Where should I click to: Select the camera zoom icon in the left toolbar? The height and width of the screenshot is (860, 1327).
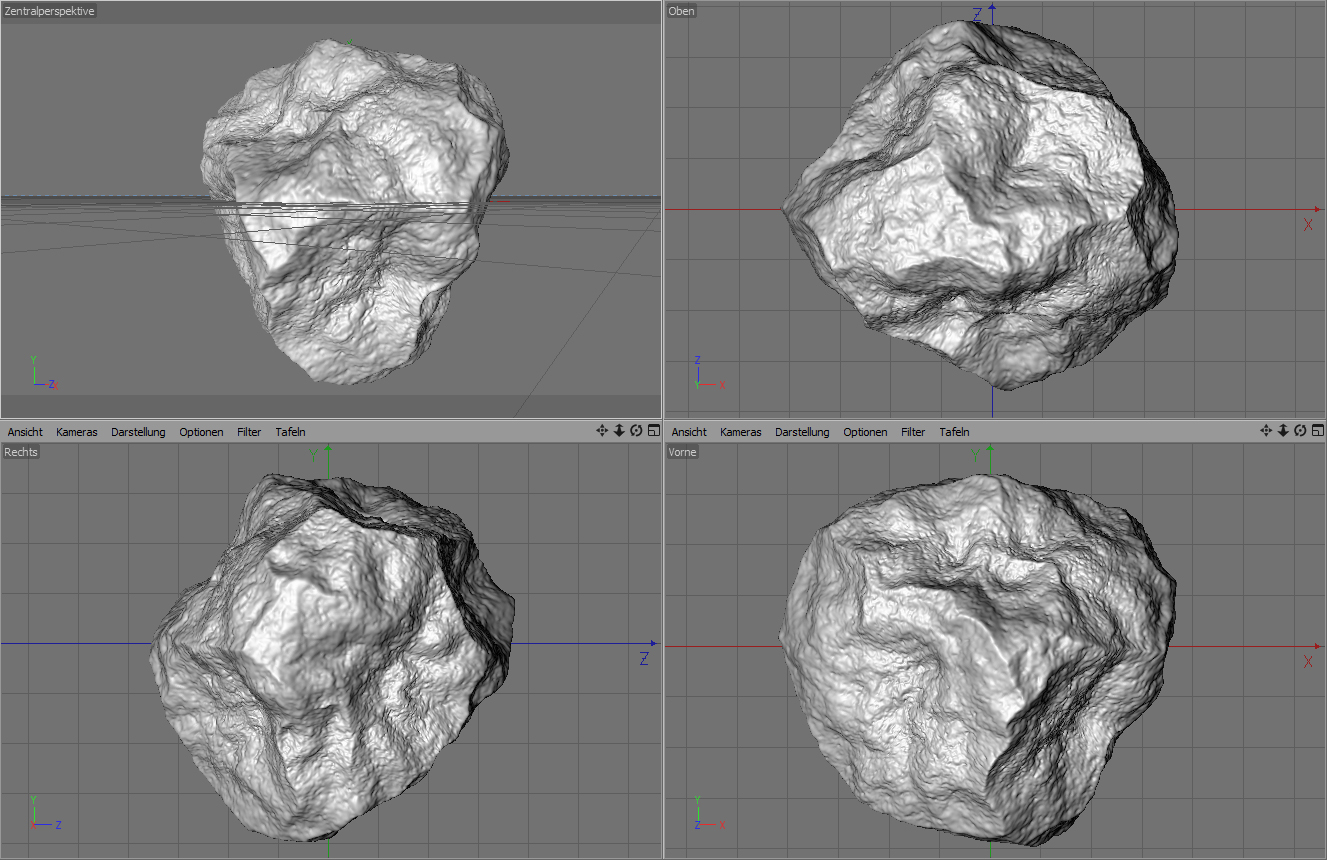(619, 430)
